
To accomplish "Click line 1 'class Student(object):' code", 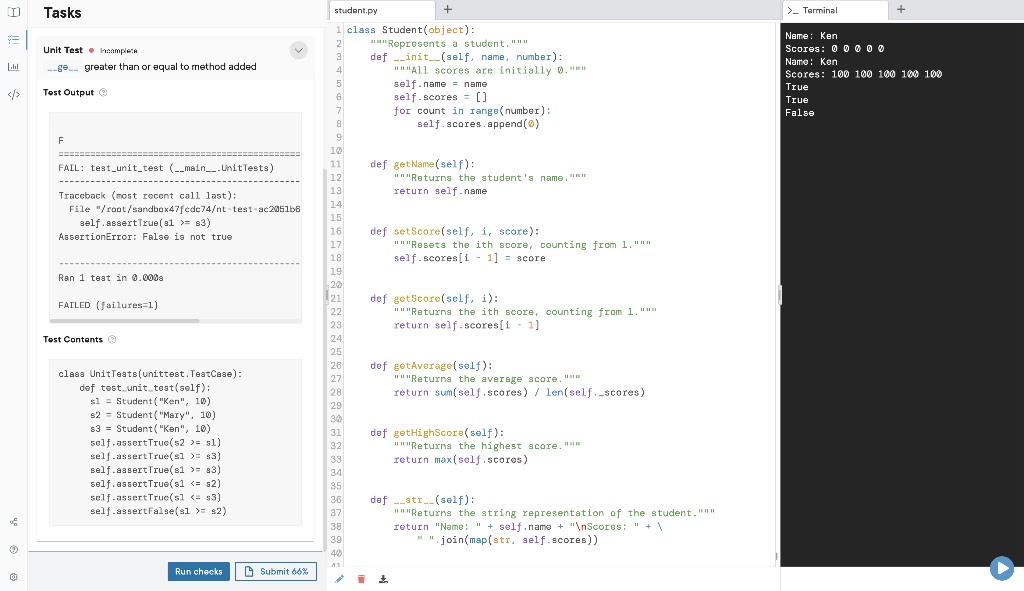I will click(x=411, y=30).
